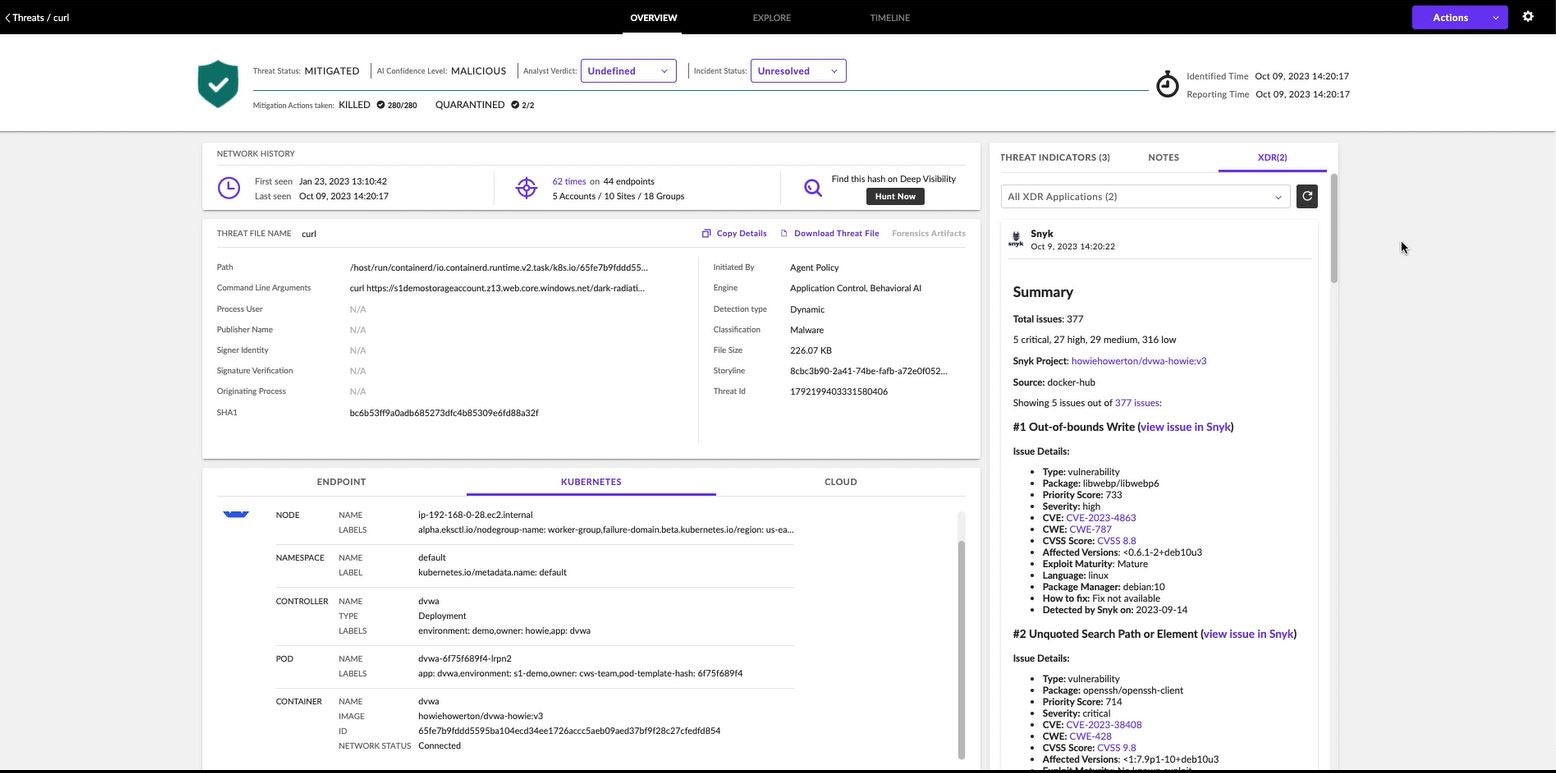Open the CVE-2023-4863 link
The height and width of the screenshot is (773, 1556).
[1100, 518]
